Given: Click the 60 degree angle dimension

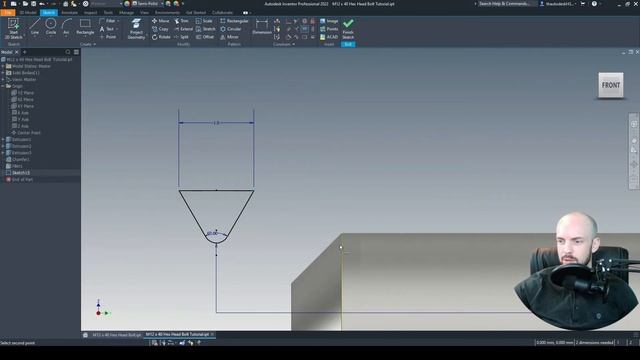Looking at the screenshot, I should click(212, 233).
